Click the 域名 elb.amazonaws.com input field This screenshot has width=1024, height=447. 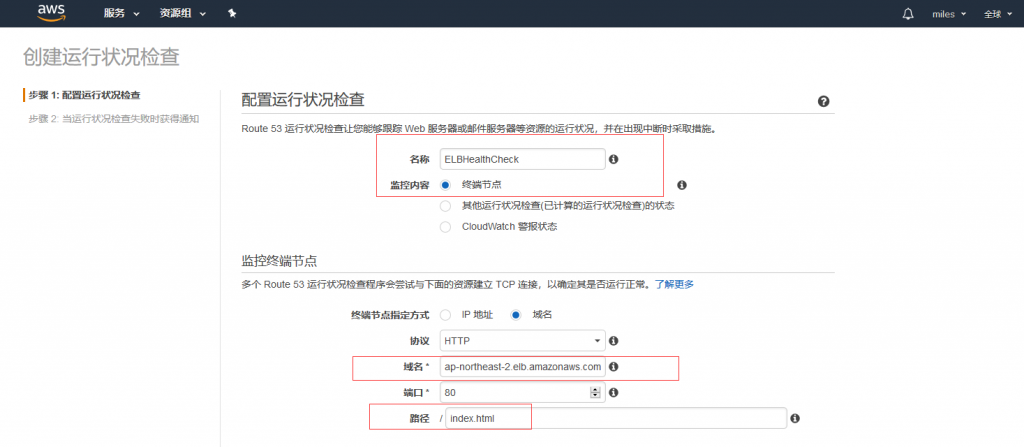(x=522, y=367)
